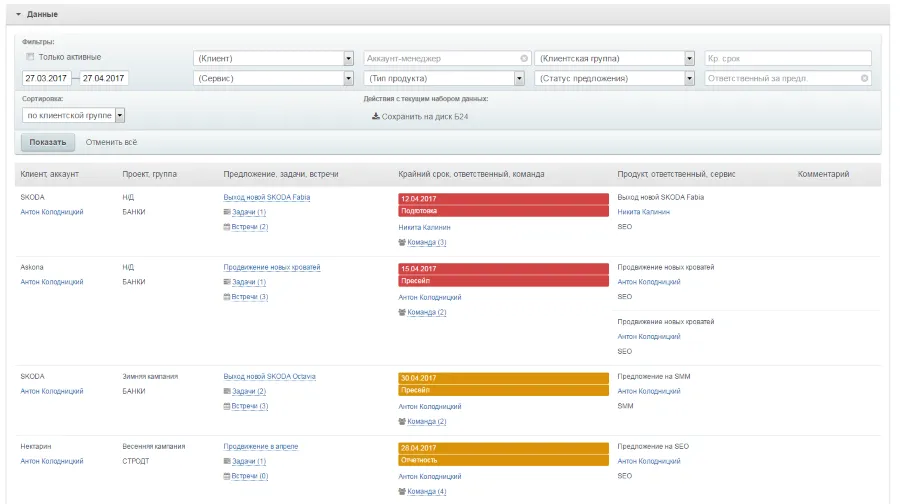
Task: Open the (Клиент) dropdown
Action: click(x=348, y=58)
